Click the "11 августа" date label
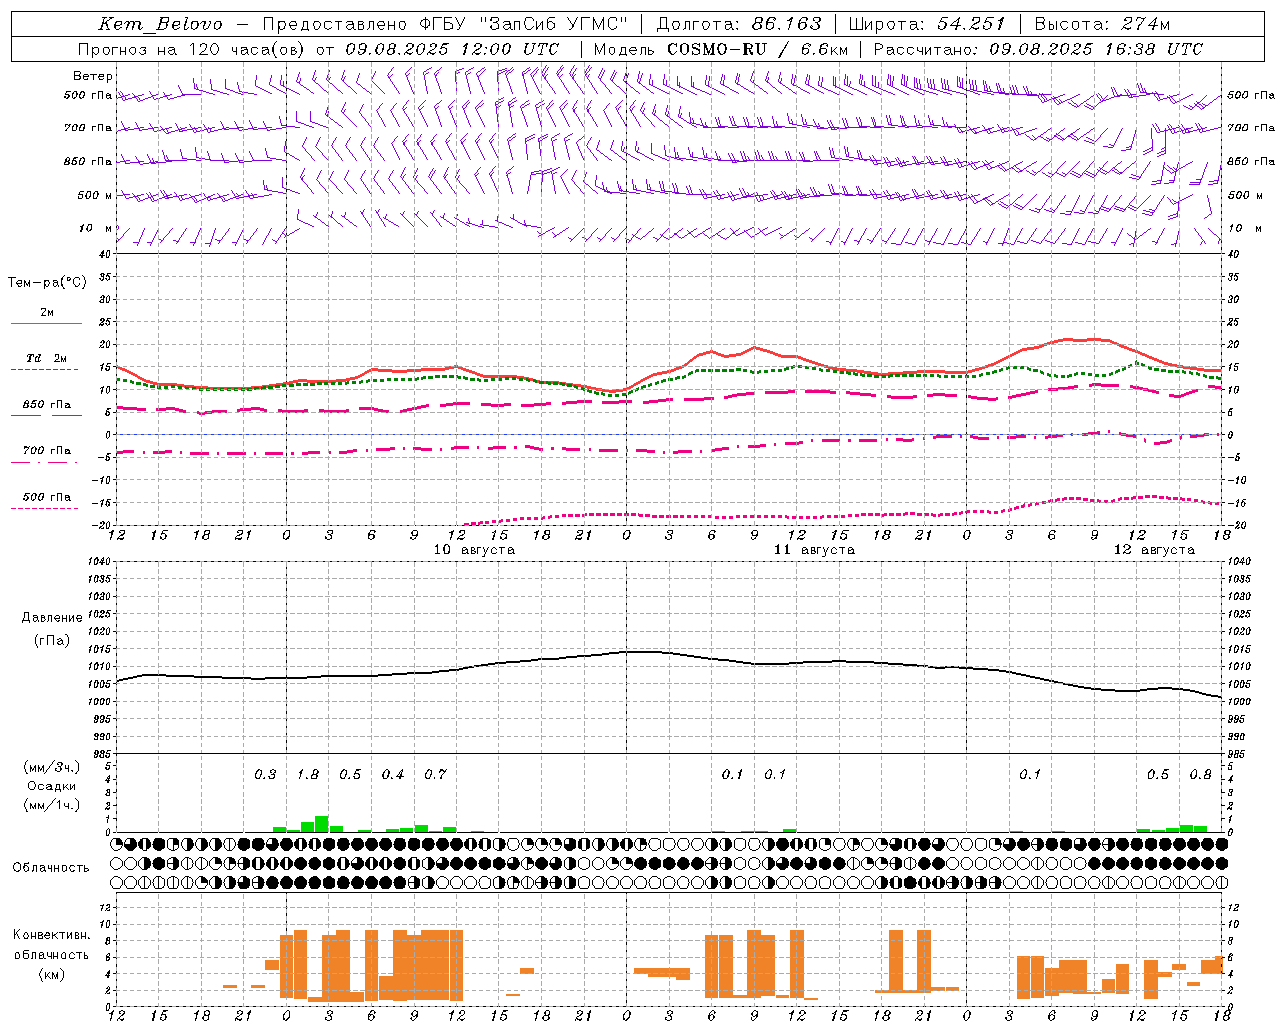Screen dimensions: 1280x1024 [814, 550]
